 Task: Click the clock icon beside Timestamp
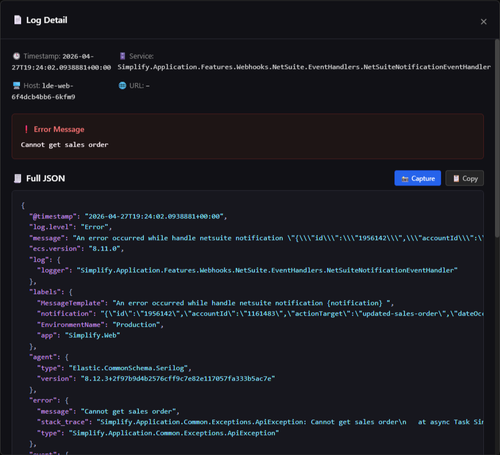click(x=16, y=56)
